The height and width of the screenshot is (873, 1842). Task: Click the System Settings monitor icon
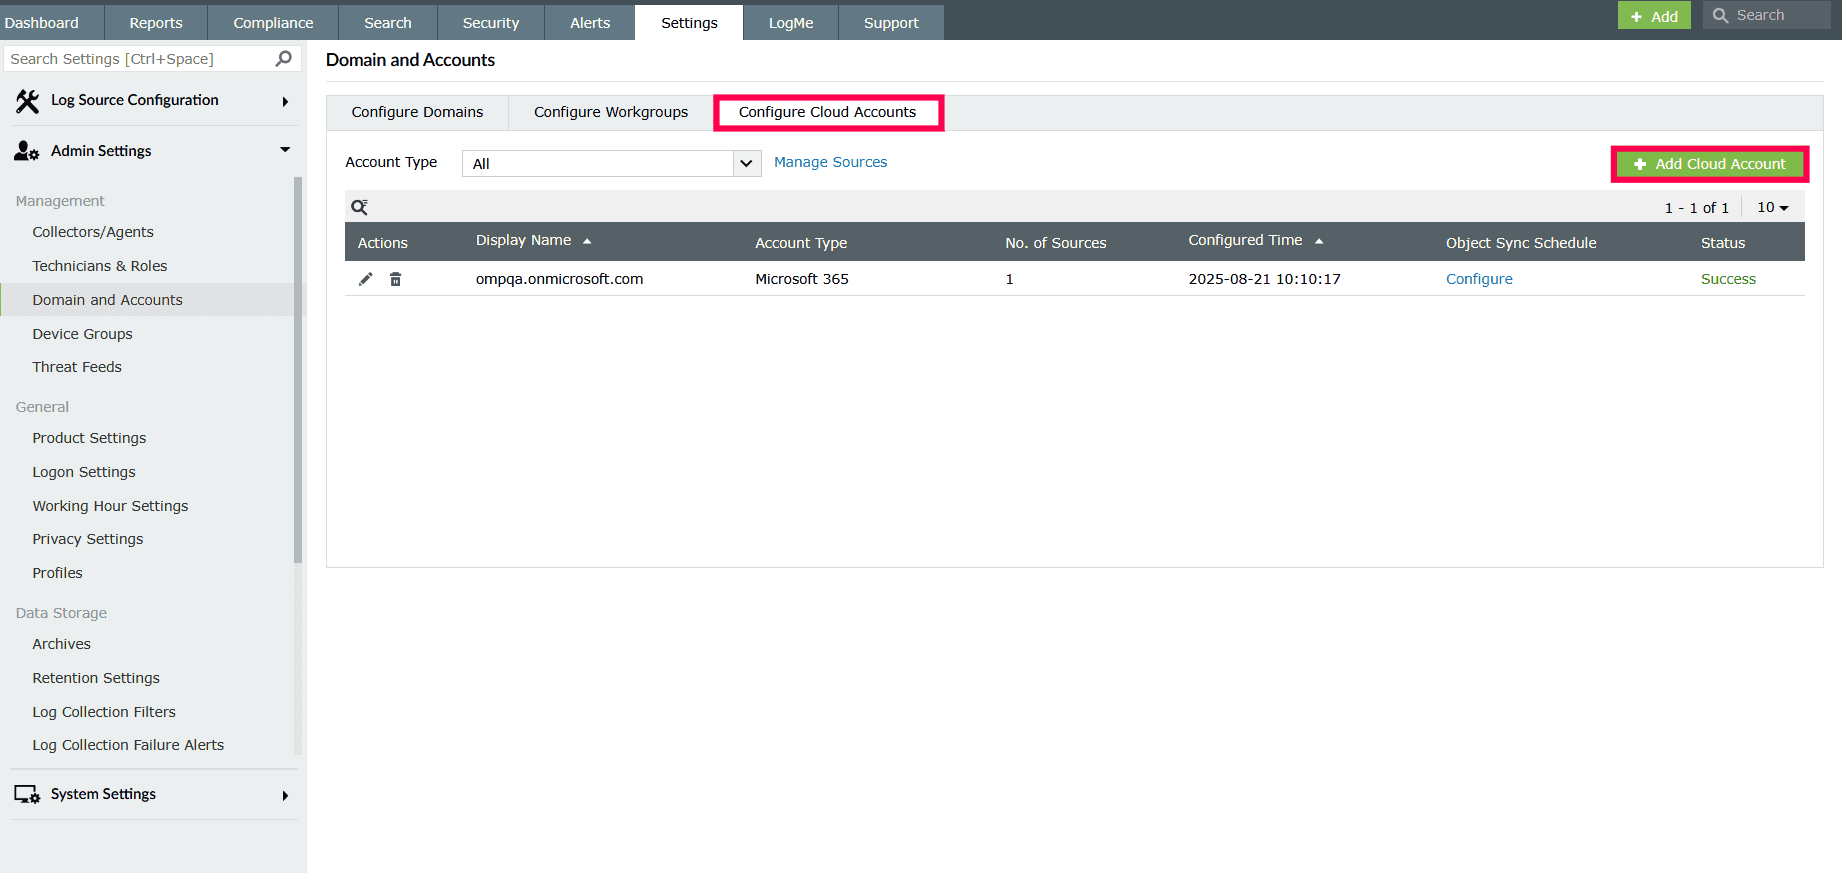click(27, 794)
